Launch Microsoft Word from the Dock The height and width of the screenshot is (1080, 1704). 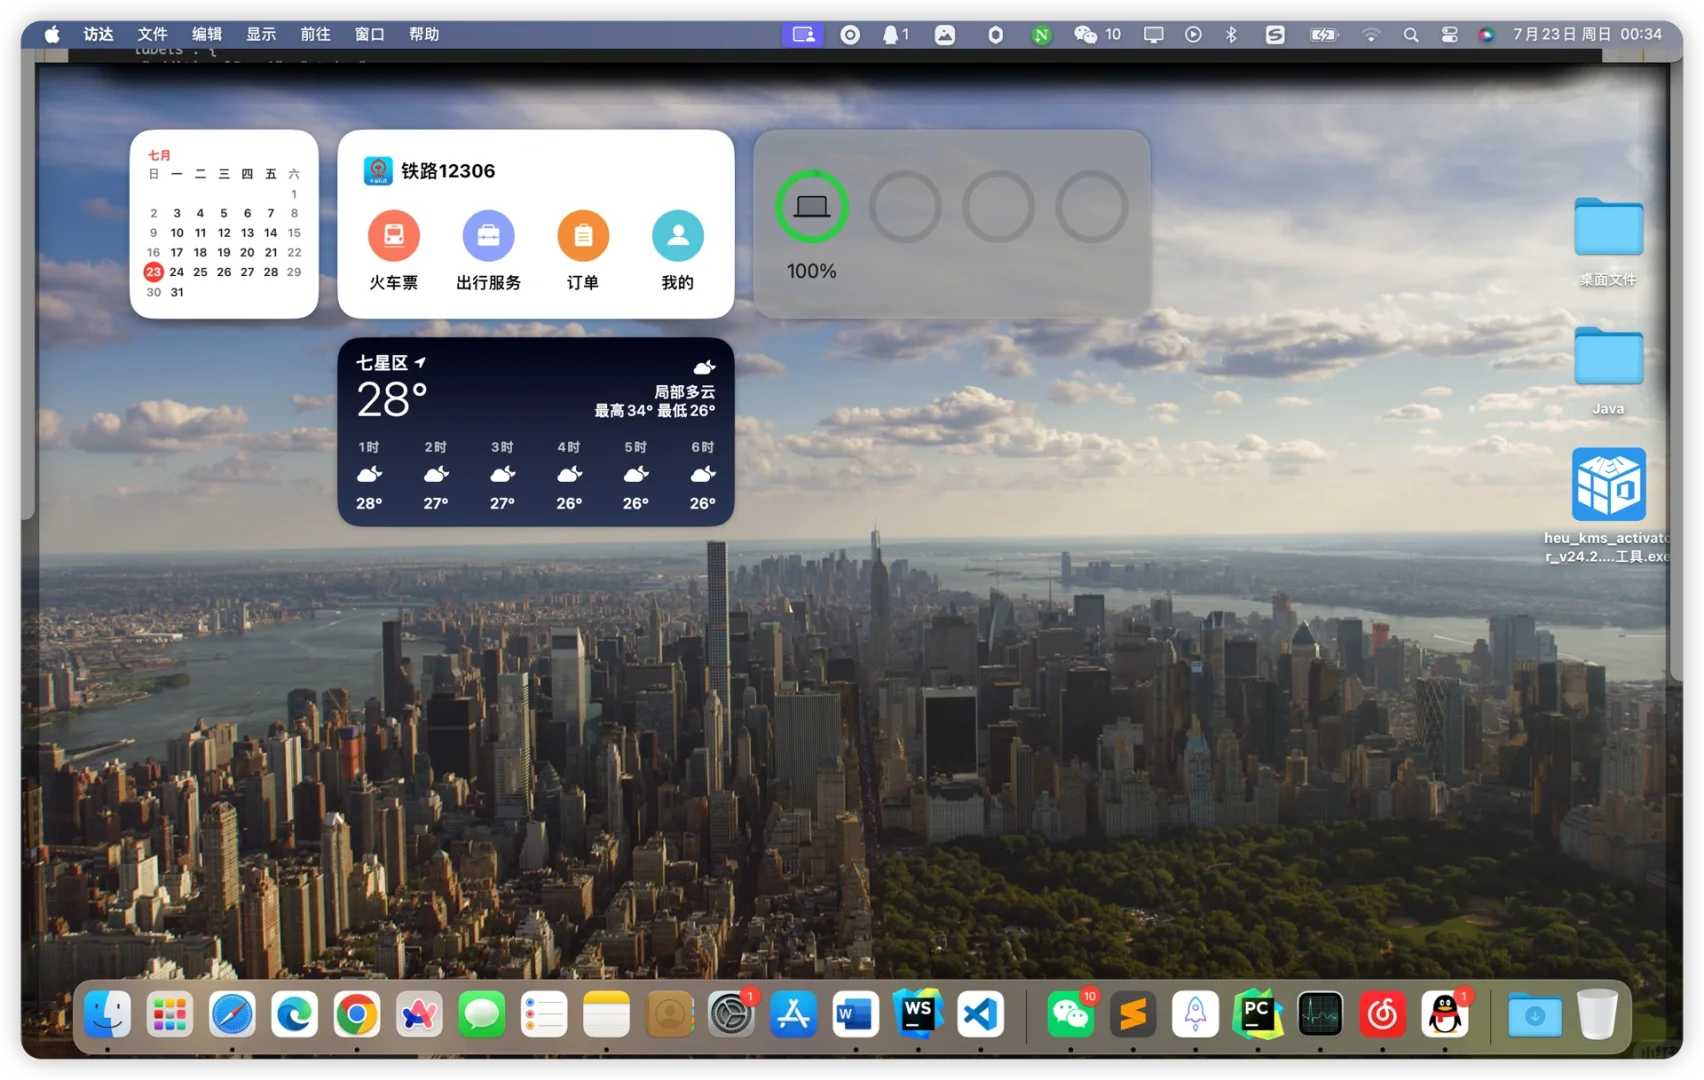tap(856, 1015)
